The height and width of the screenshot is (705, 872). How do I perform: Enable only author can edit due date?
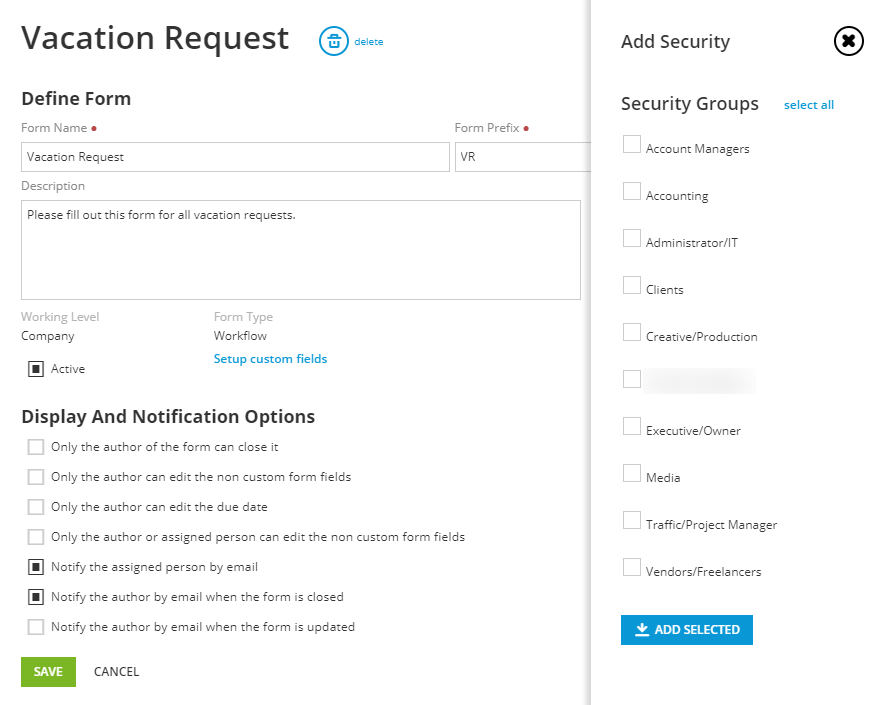click(x=36, y=507)
